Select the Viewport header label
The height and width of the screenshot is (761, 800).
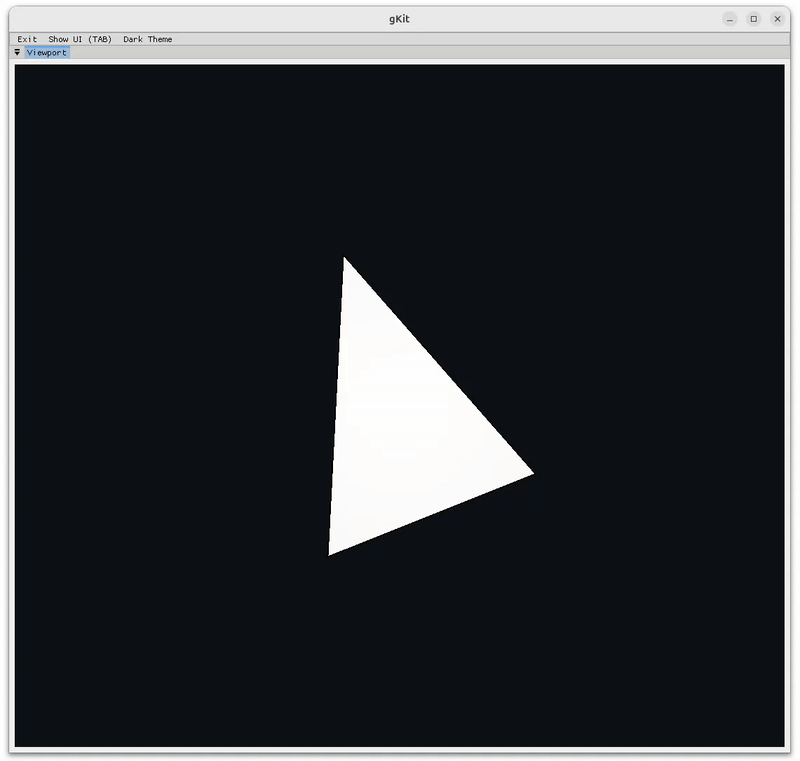(47, 53)
